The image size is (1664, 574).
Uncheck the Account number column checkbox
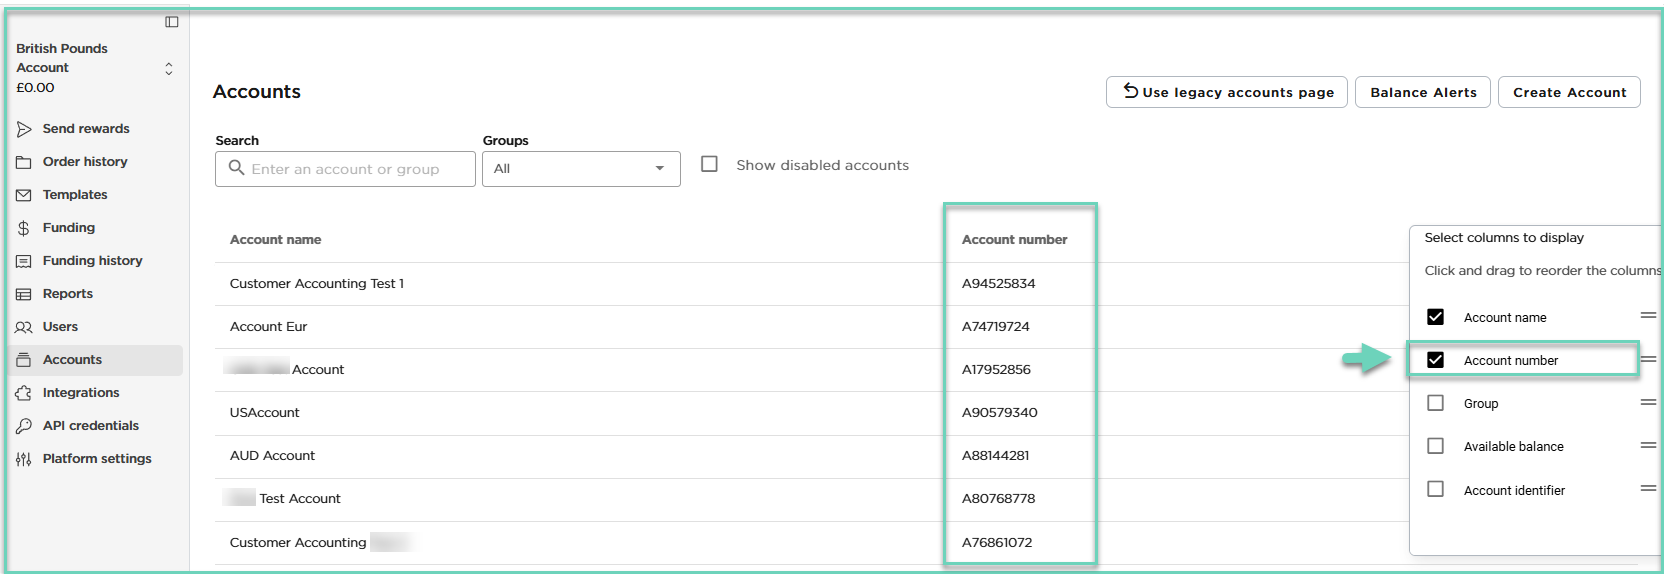pos(1435,360)
